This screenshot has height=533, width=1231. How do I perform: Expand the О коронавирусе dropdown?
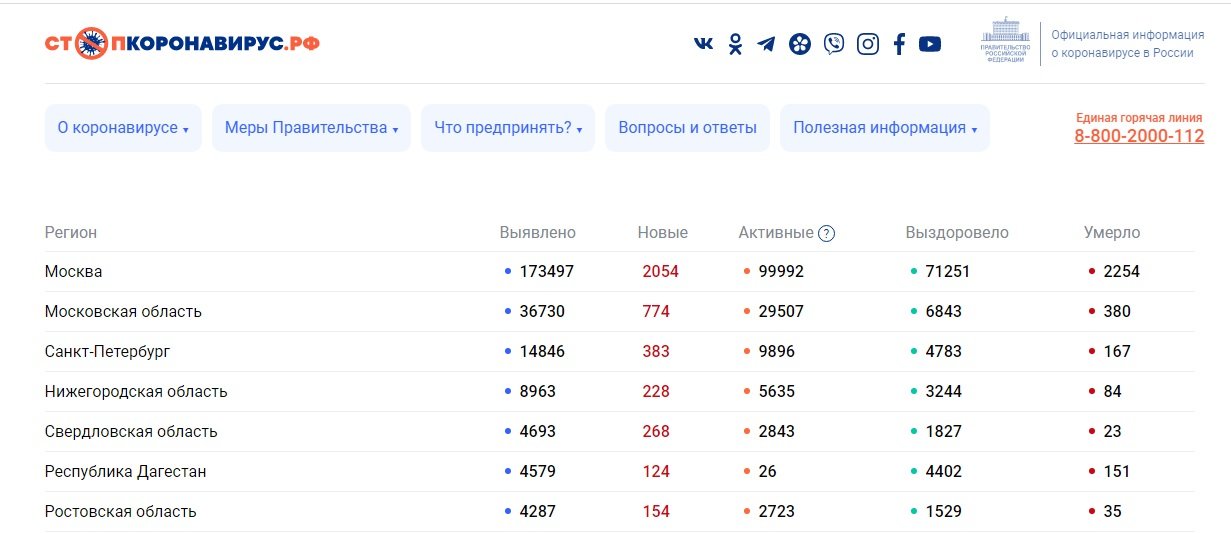pos(123,128)
